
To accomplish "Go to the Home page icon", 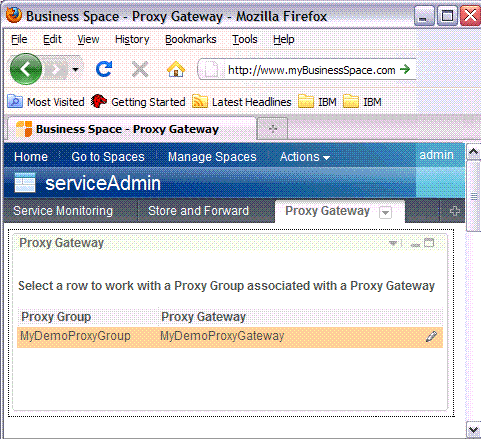I will (x=176, y=69).
